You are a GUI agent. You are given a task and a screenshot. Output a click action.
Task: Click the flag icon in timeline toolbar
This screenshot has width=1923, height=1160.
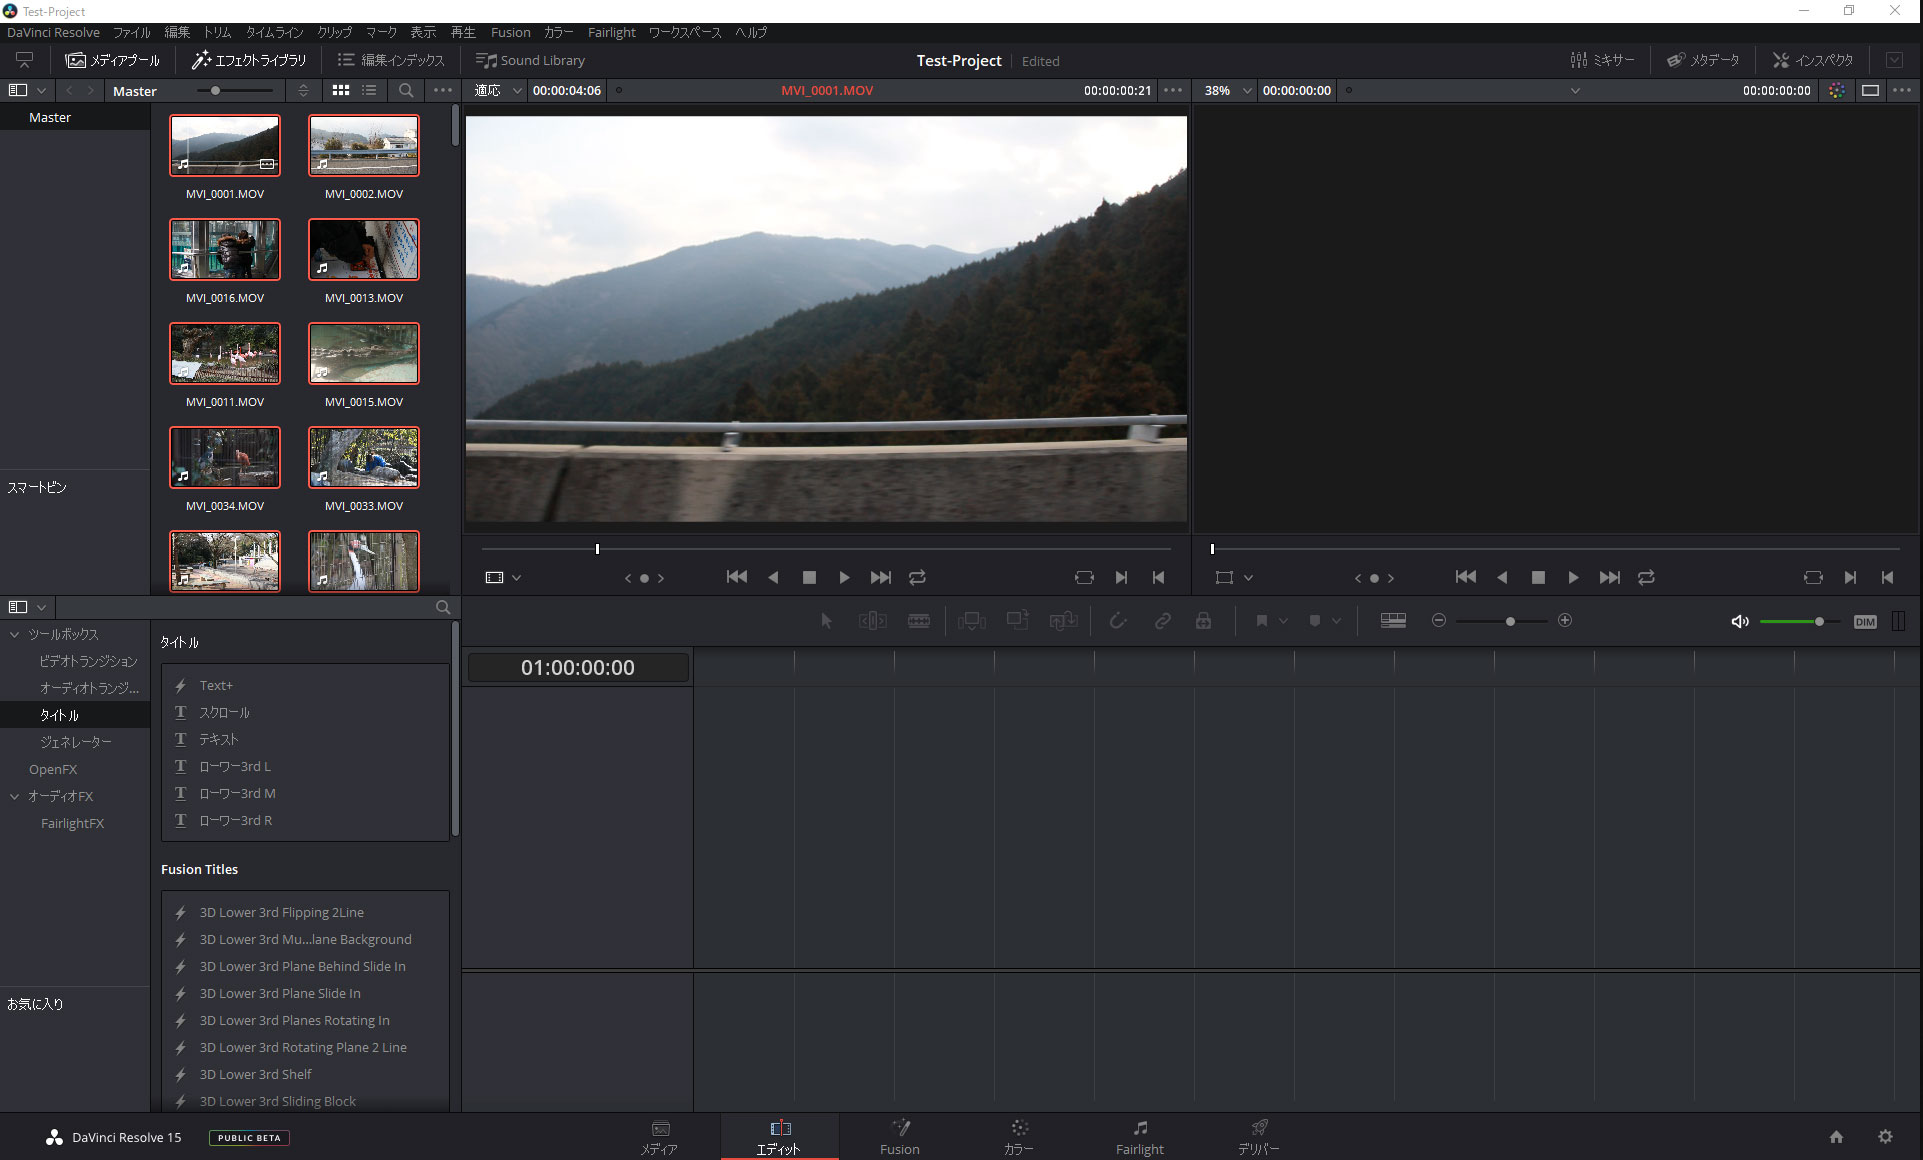(x=1262, y=621)
